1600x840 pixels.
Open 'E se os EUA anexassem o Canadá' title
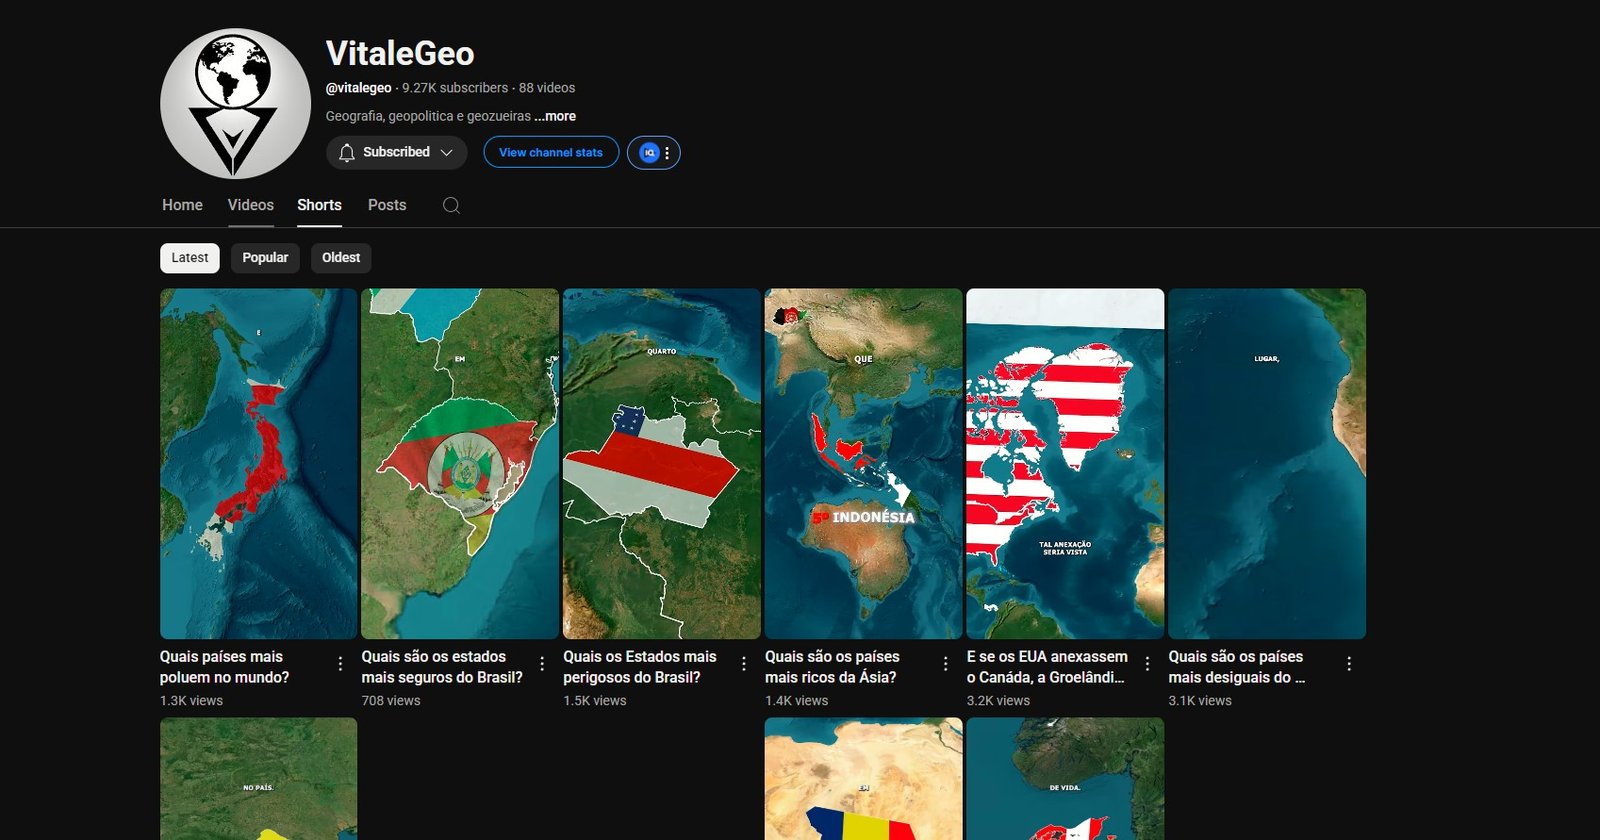click(1047, 667)
